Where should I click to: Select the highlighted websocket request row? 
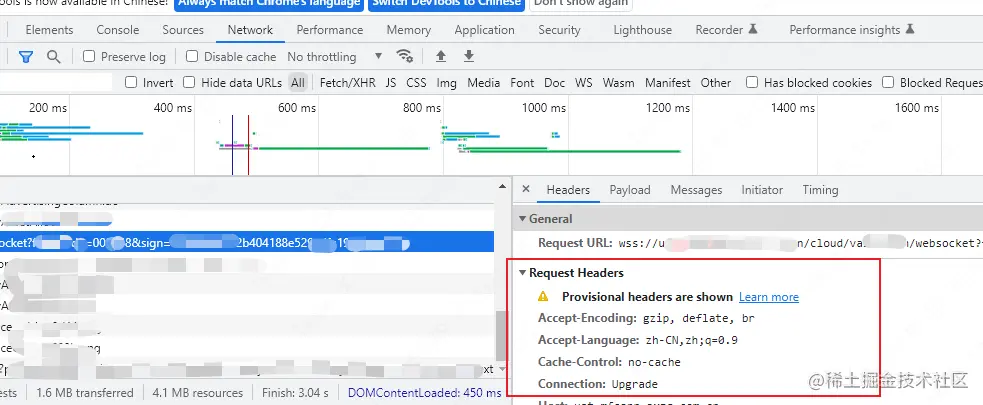[x=247, y=243]
